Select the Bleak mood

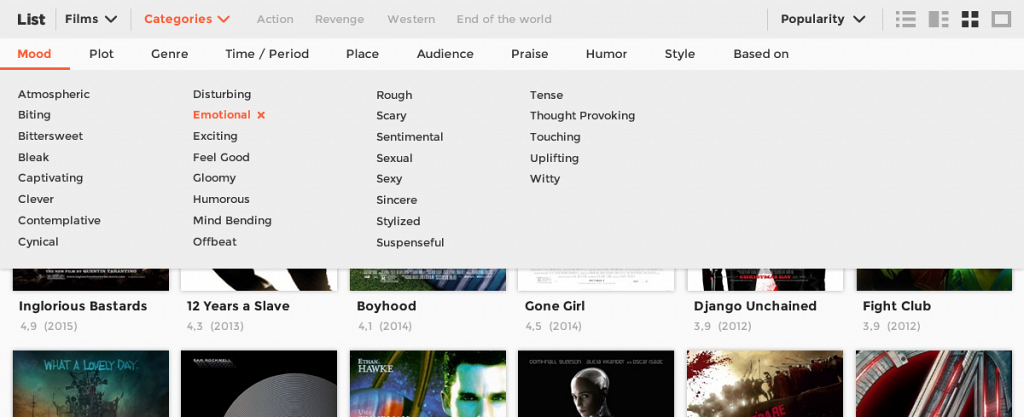[x=33, y=157]
